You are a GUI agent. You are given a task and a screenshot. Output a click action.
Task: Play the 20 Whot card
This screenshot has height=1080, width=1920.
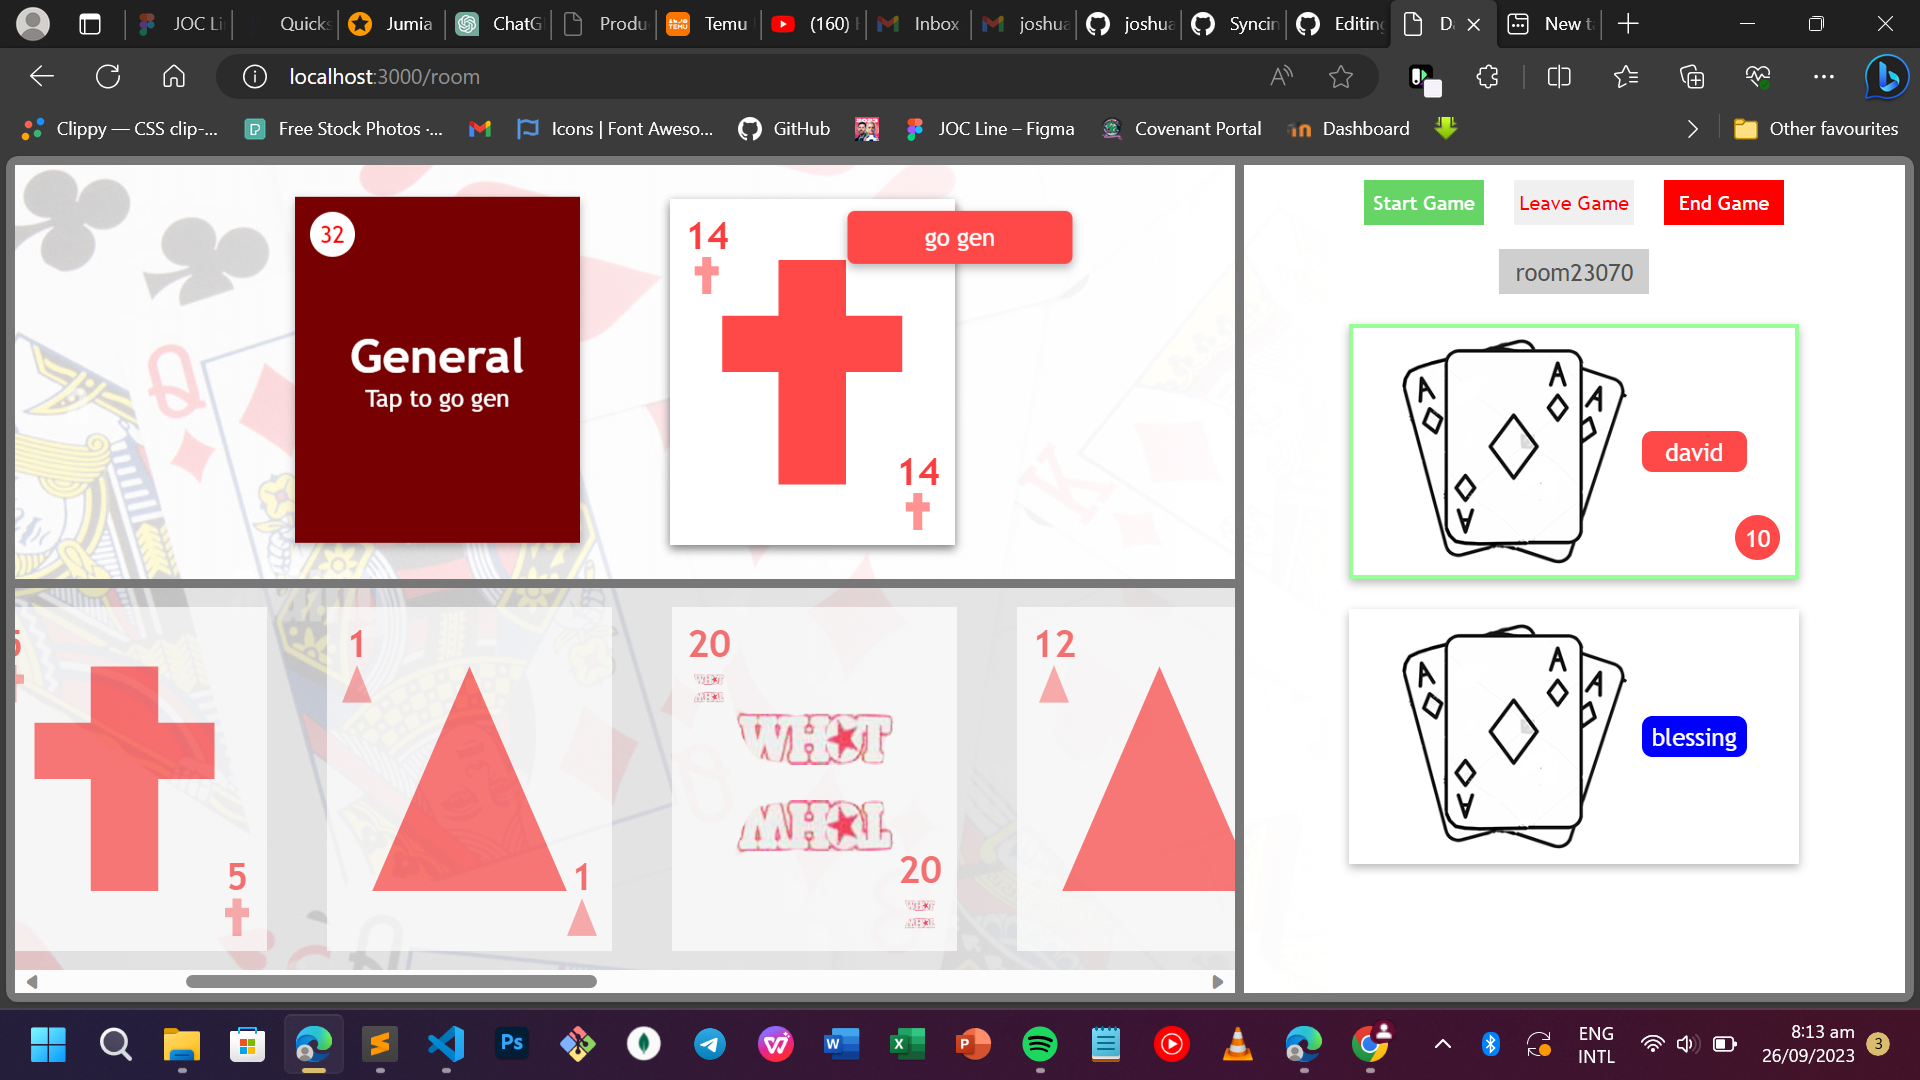click(x=814, y=778)
